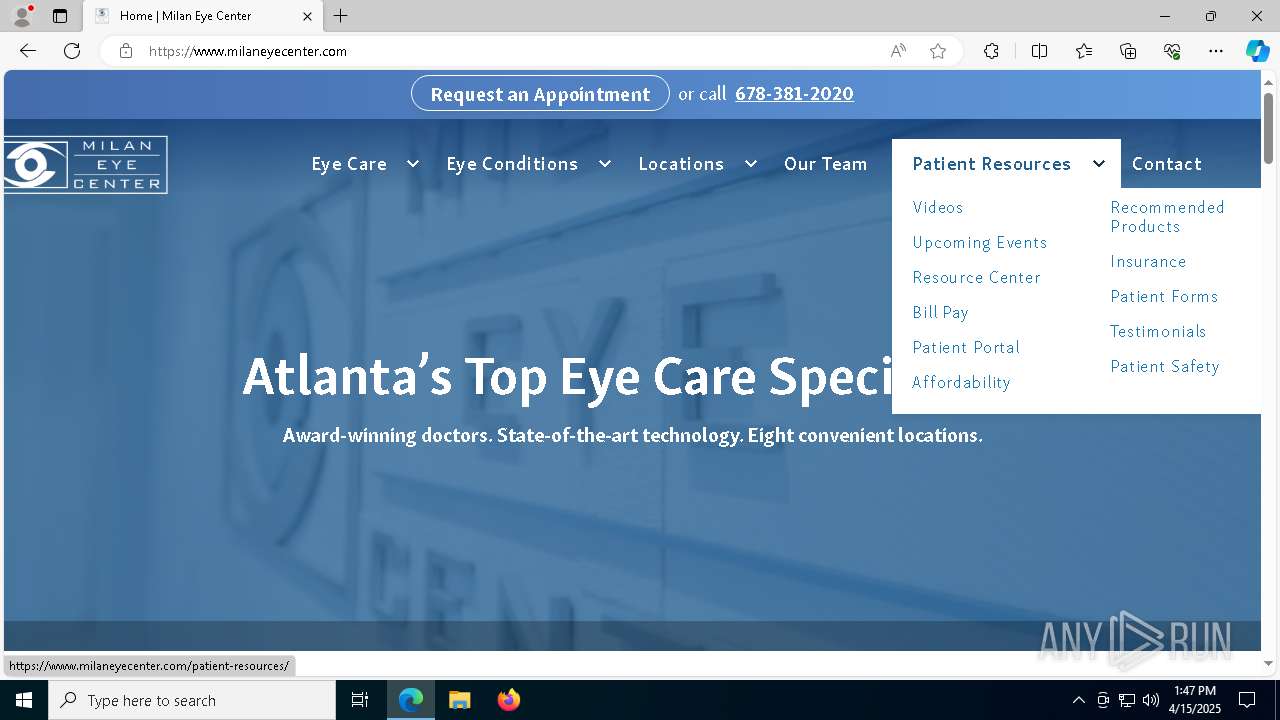
Task: Click the Windows search box
Action: click(x=192, y=700)
